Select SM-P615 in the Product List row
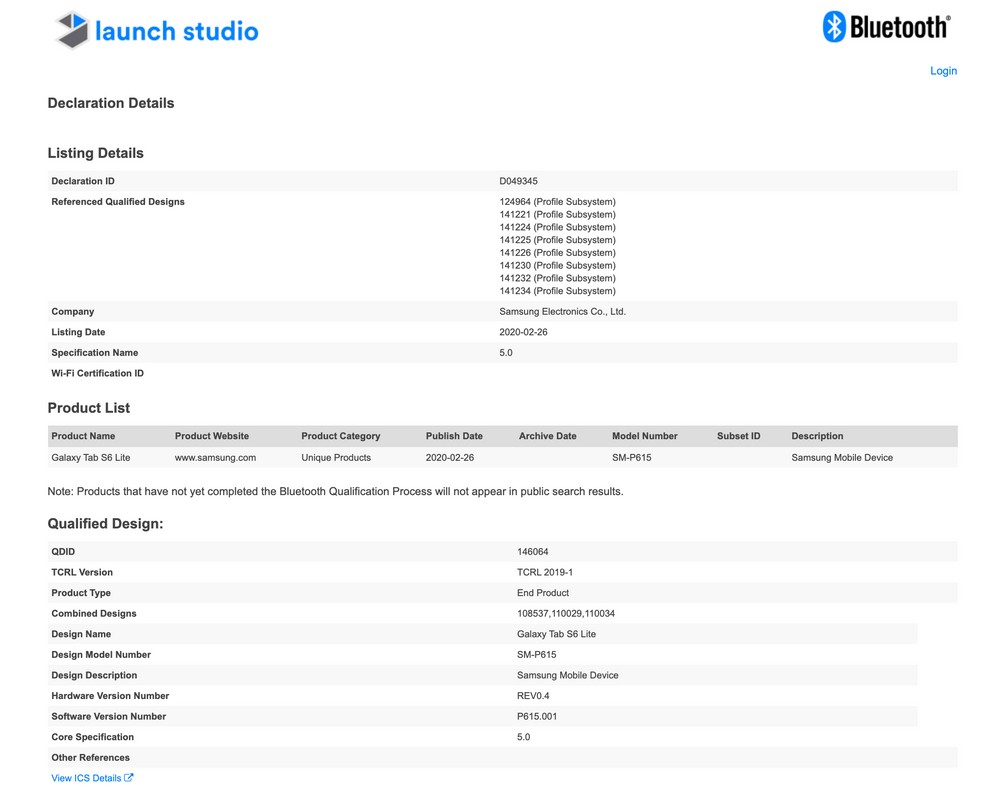The width and height of the screenshot is (1000, 797). [x=632, y=458]
